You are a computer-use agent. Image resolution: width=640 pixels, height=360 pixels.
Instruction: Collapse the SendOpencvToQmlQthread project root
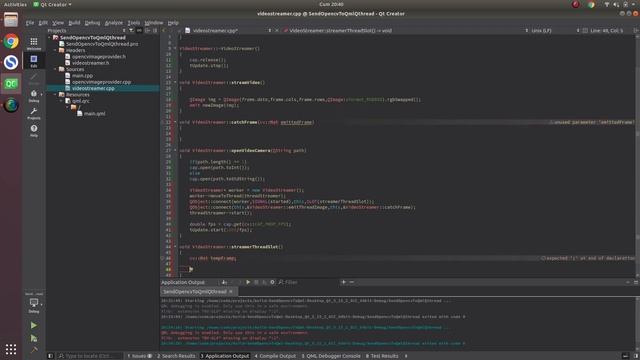(49, 38)
